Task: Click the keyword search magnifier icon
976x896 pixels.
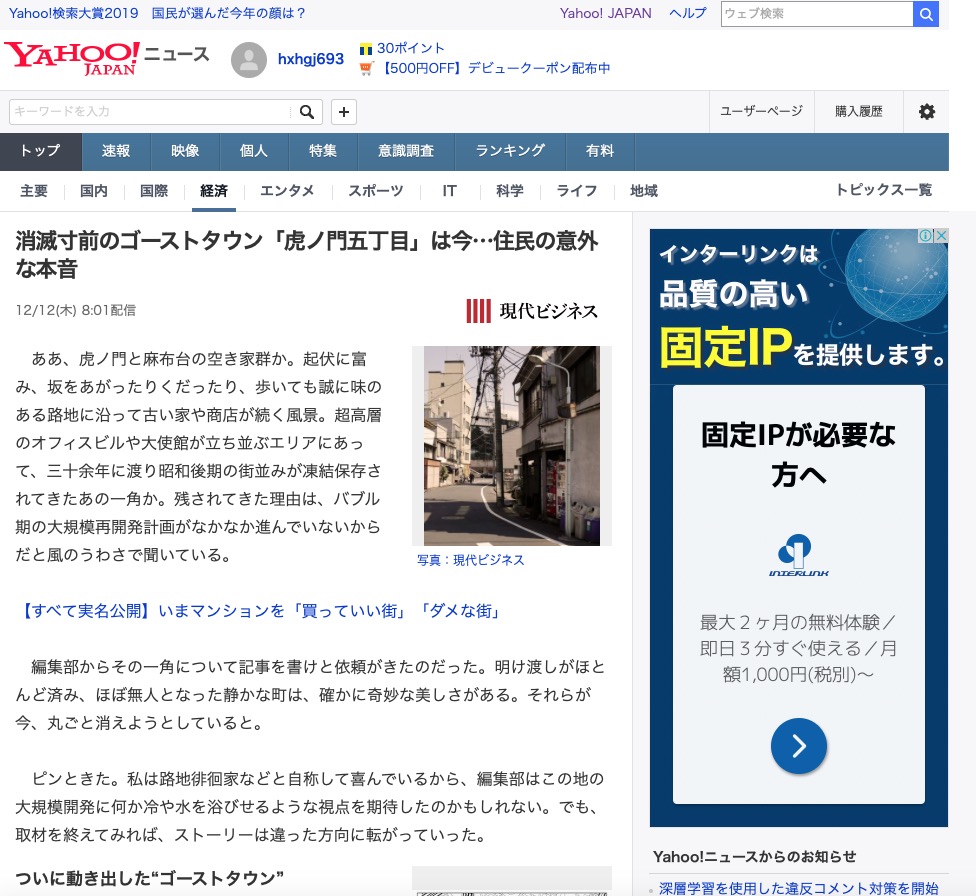Action: coord(307,111)
